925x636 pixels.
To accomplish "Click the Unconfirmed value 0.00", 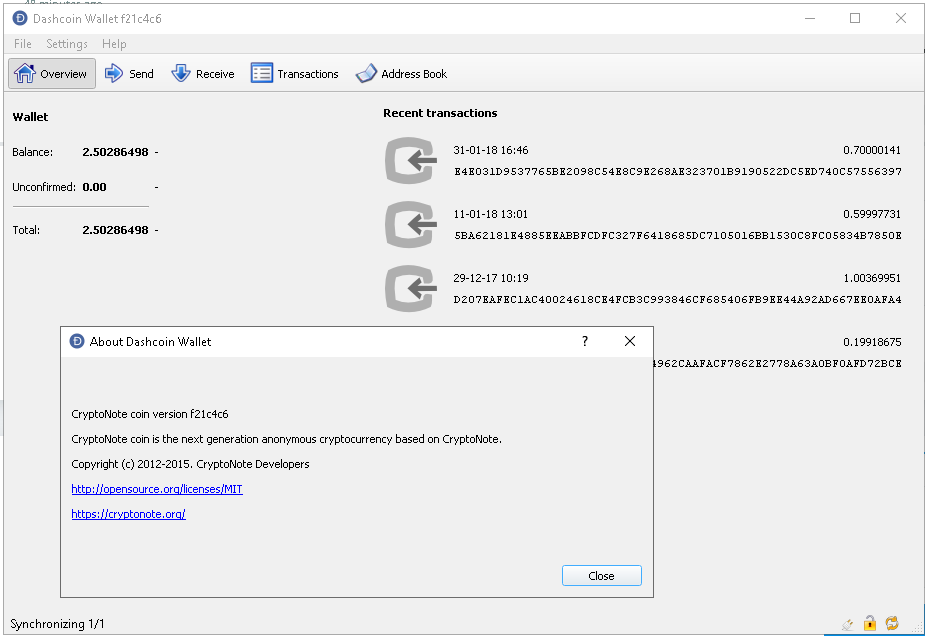I will pyautogui.click(x=94, y=187).
